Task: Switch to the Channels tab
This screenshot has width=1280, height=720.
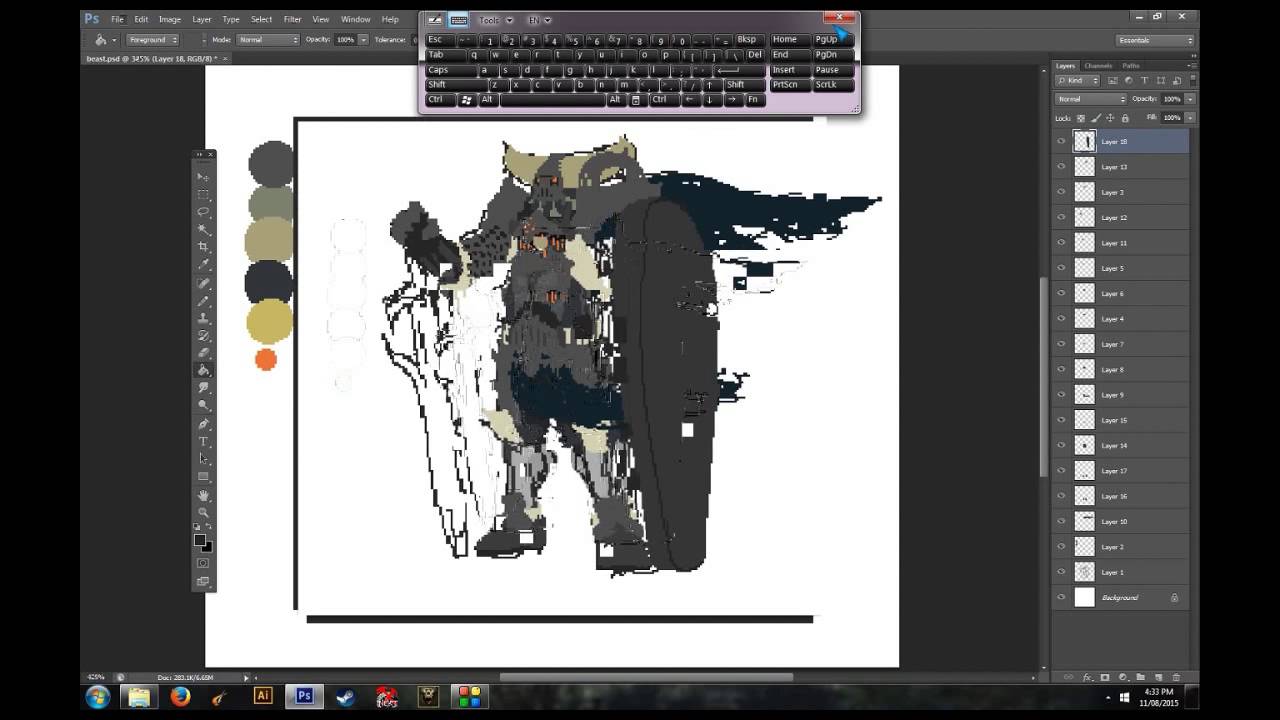Action: click(1098, 66)
